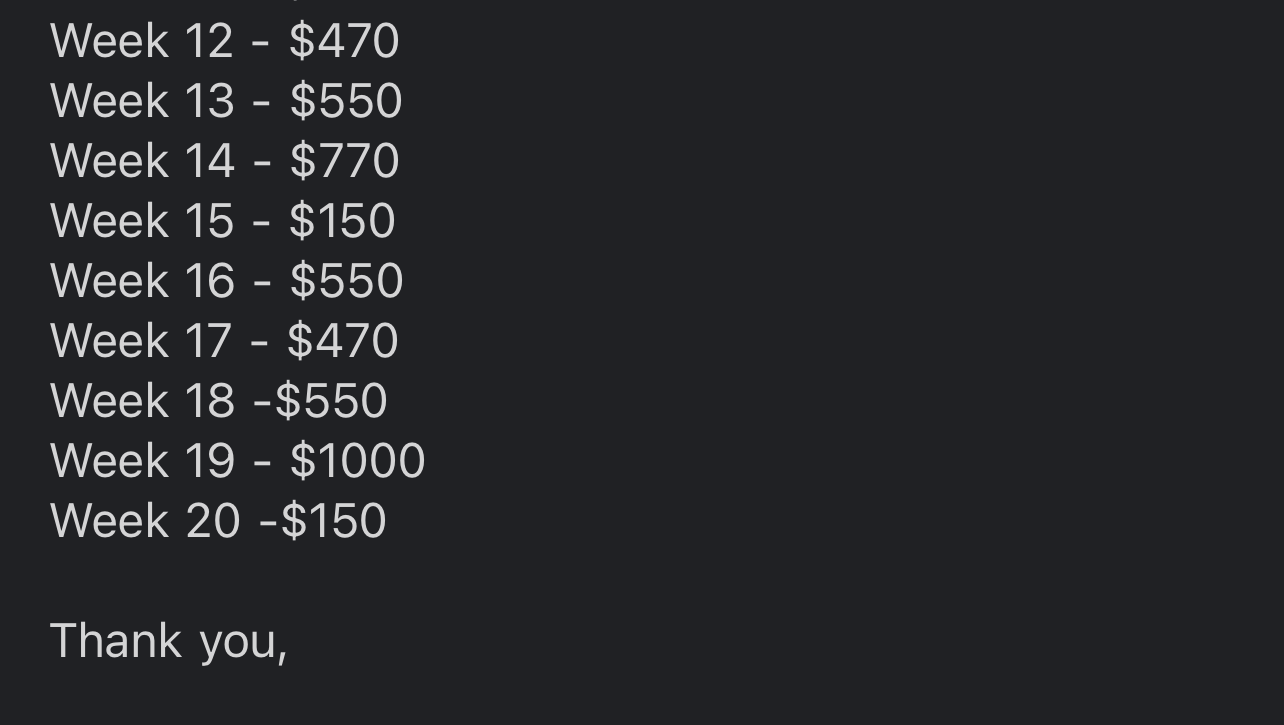Click the $150 amount for Week 20
This screenshot has width=1284, height=725.
click(x=333, y=522)
